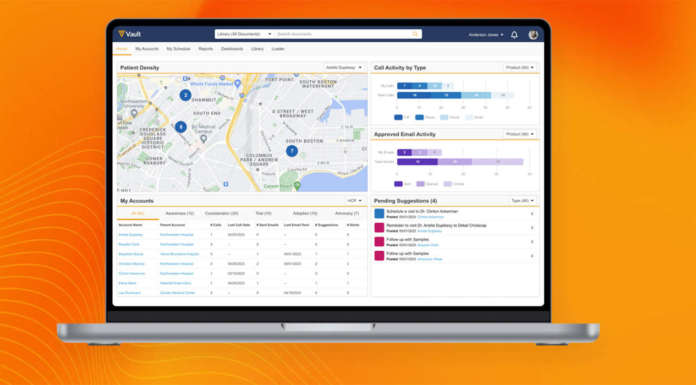Select the Advocacy (7) tab
The height and width of the screenshot is (385, 696).
(x=347, y=214)
